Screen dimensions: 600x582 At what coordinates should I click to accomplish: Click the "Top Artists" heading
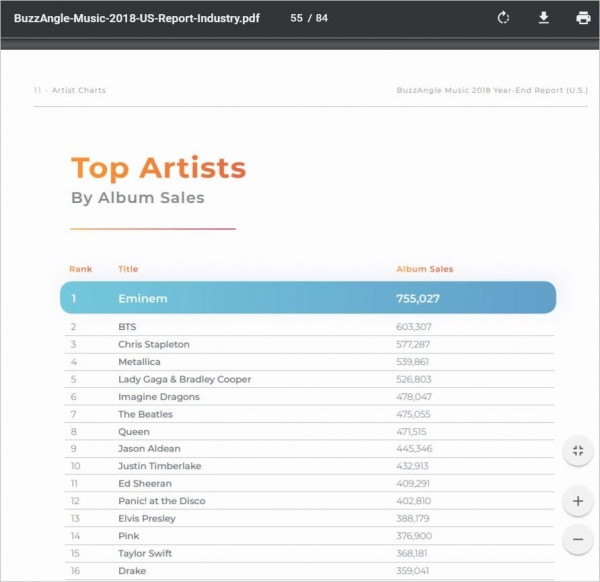pos(158,167)
